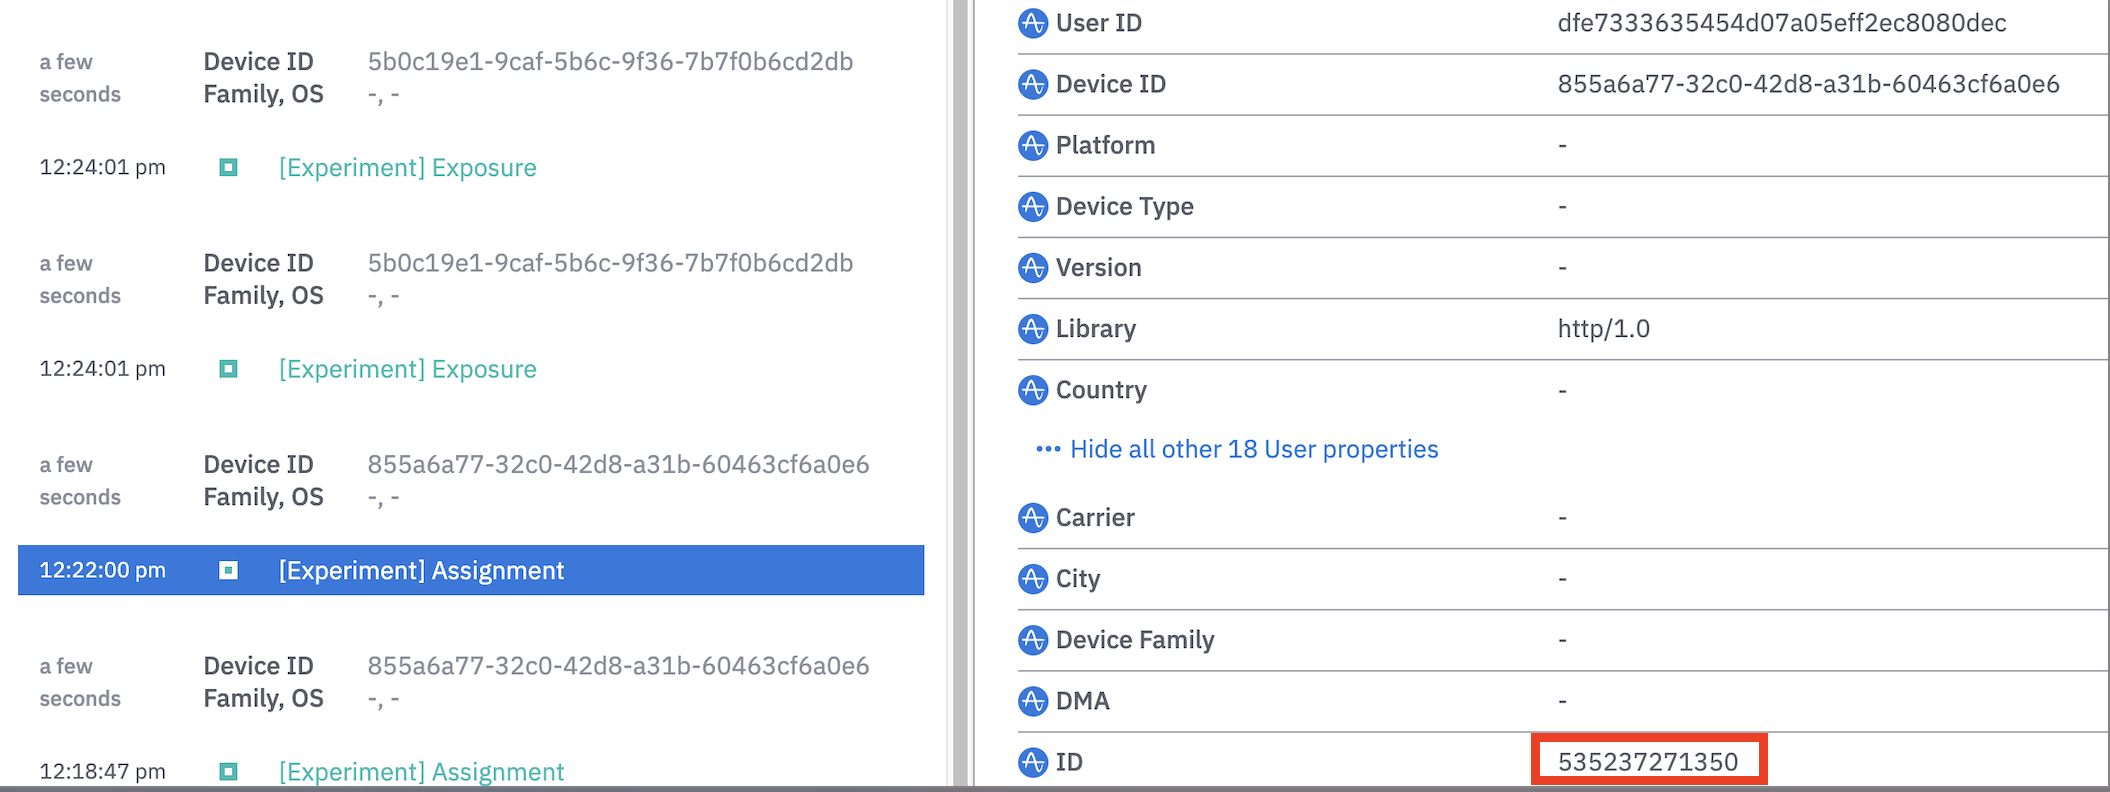Click the Amplitude icon beside User ID
2110x792 pixels.
(x=1032, y=23)
